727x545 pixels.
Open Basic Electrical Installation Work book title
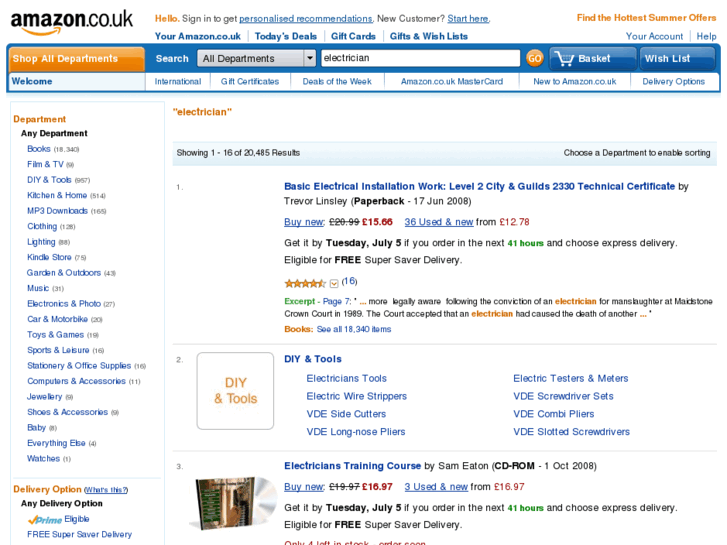(479, 186)
